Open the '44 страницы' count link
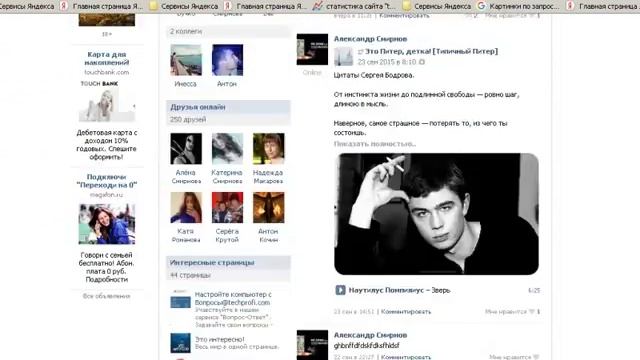640x360 pixels. pos(190,276)
